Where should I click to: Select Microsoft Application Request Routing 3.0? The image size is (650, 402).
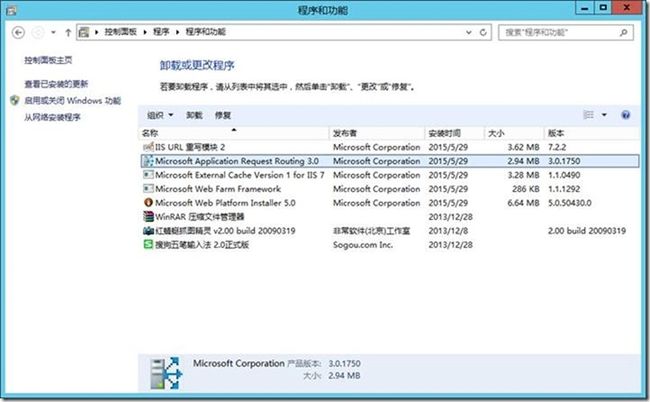[x=237, y=161]
